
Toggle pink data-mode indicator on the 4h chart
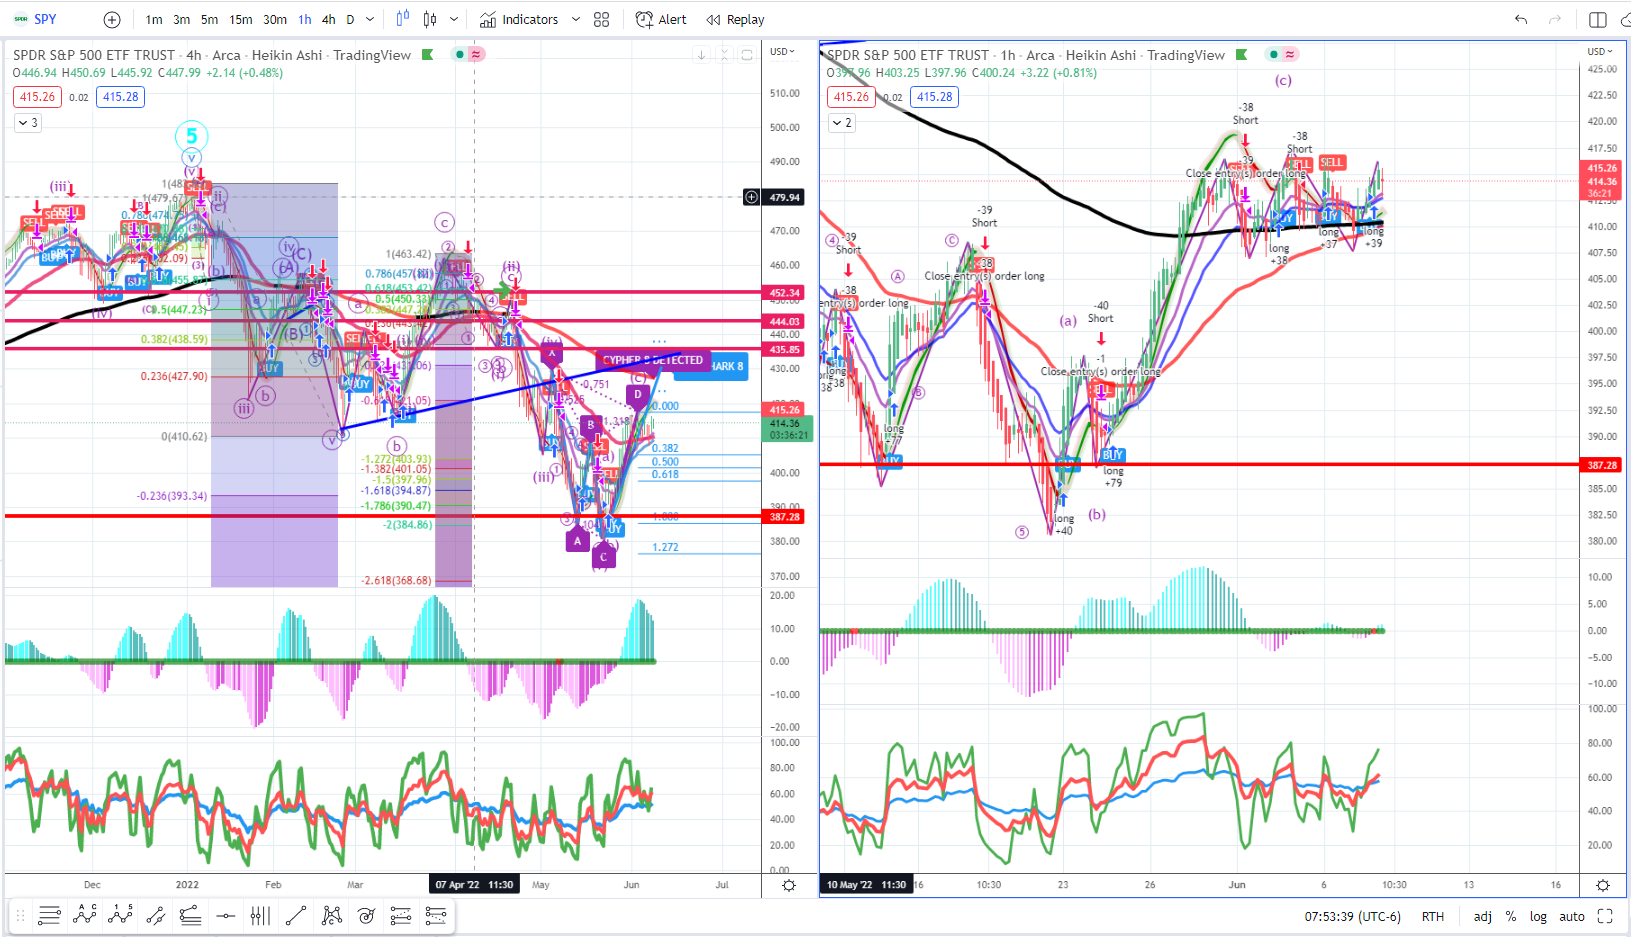[x=476, y=54]
